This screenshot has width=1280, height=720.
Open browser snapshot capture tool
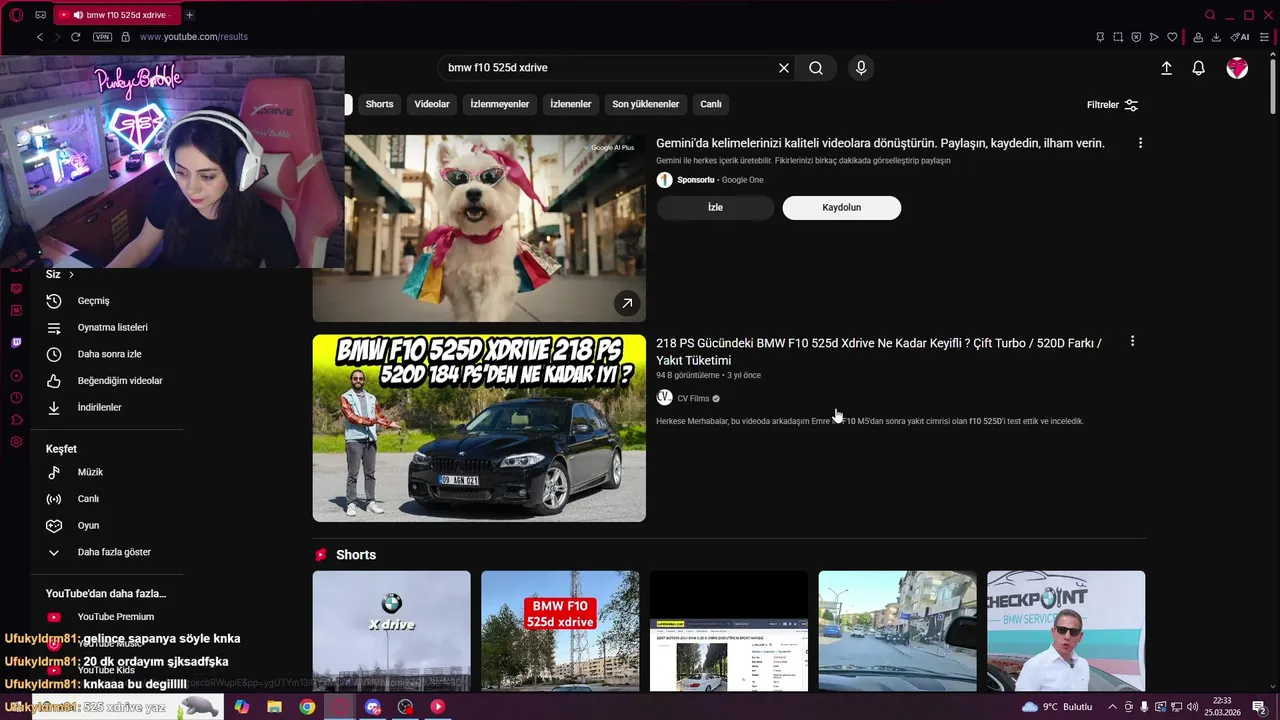coord(1118,37)
